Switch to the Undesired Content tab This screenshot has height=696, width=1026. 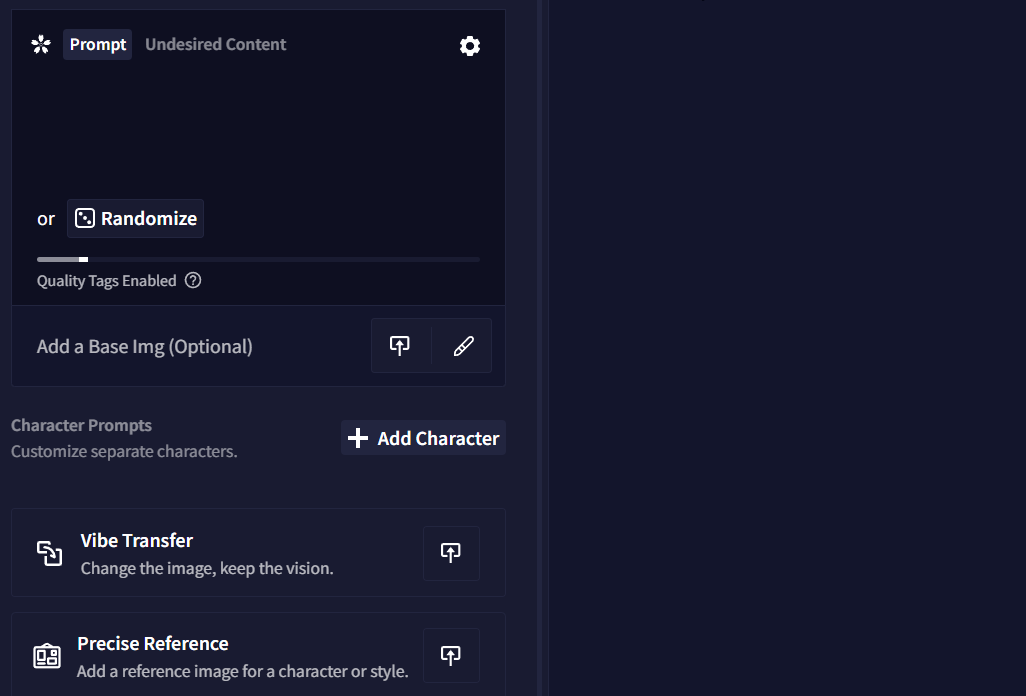click(x=215, y=44)
